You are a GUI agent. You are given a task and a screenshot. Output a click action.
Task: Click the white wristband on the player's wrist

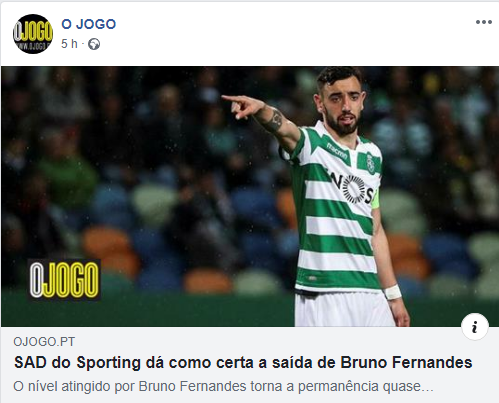pyautogui.click(x=392, y=292)
